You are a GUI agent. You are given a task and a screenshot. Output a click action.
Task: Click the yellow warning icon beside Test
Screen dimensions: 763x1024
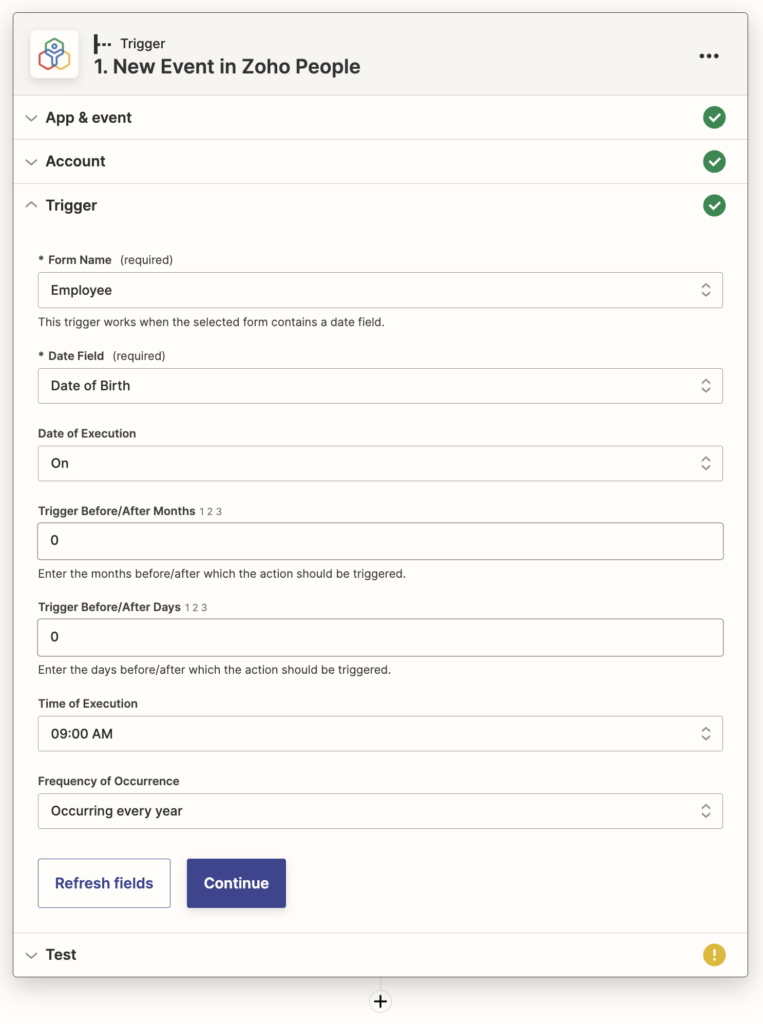pyautogui.click(x=714, y=955)
